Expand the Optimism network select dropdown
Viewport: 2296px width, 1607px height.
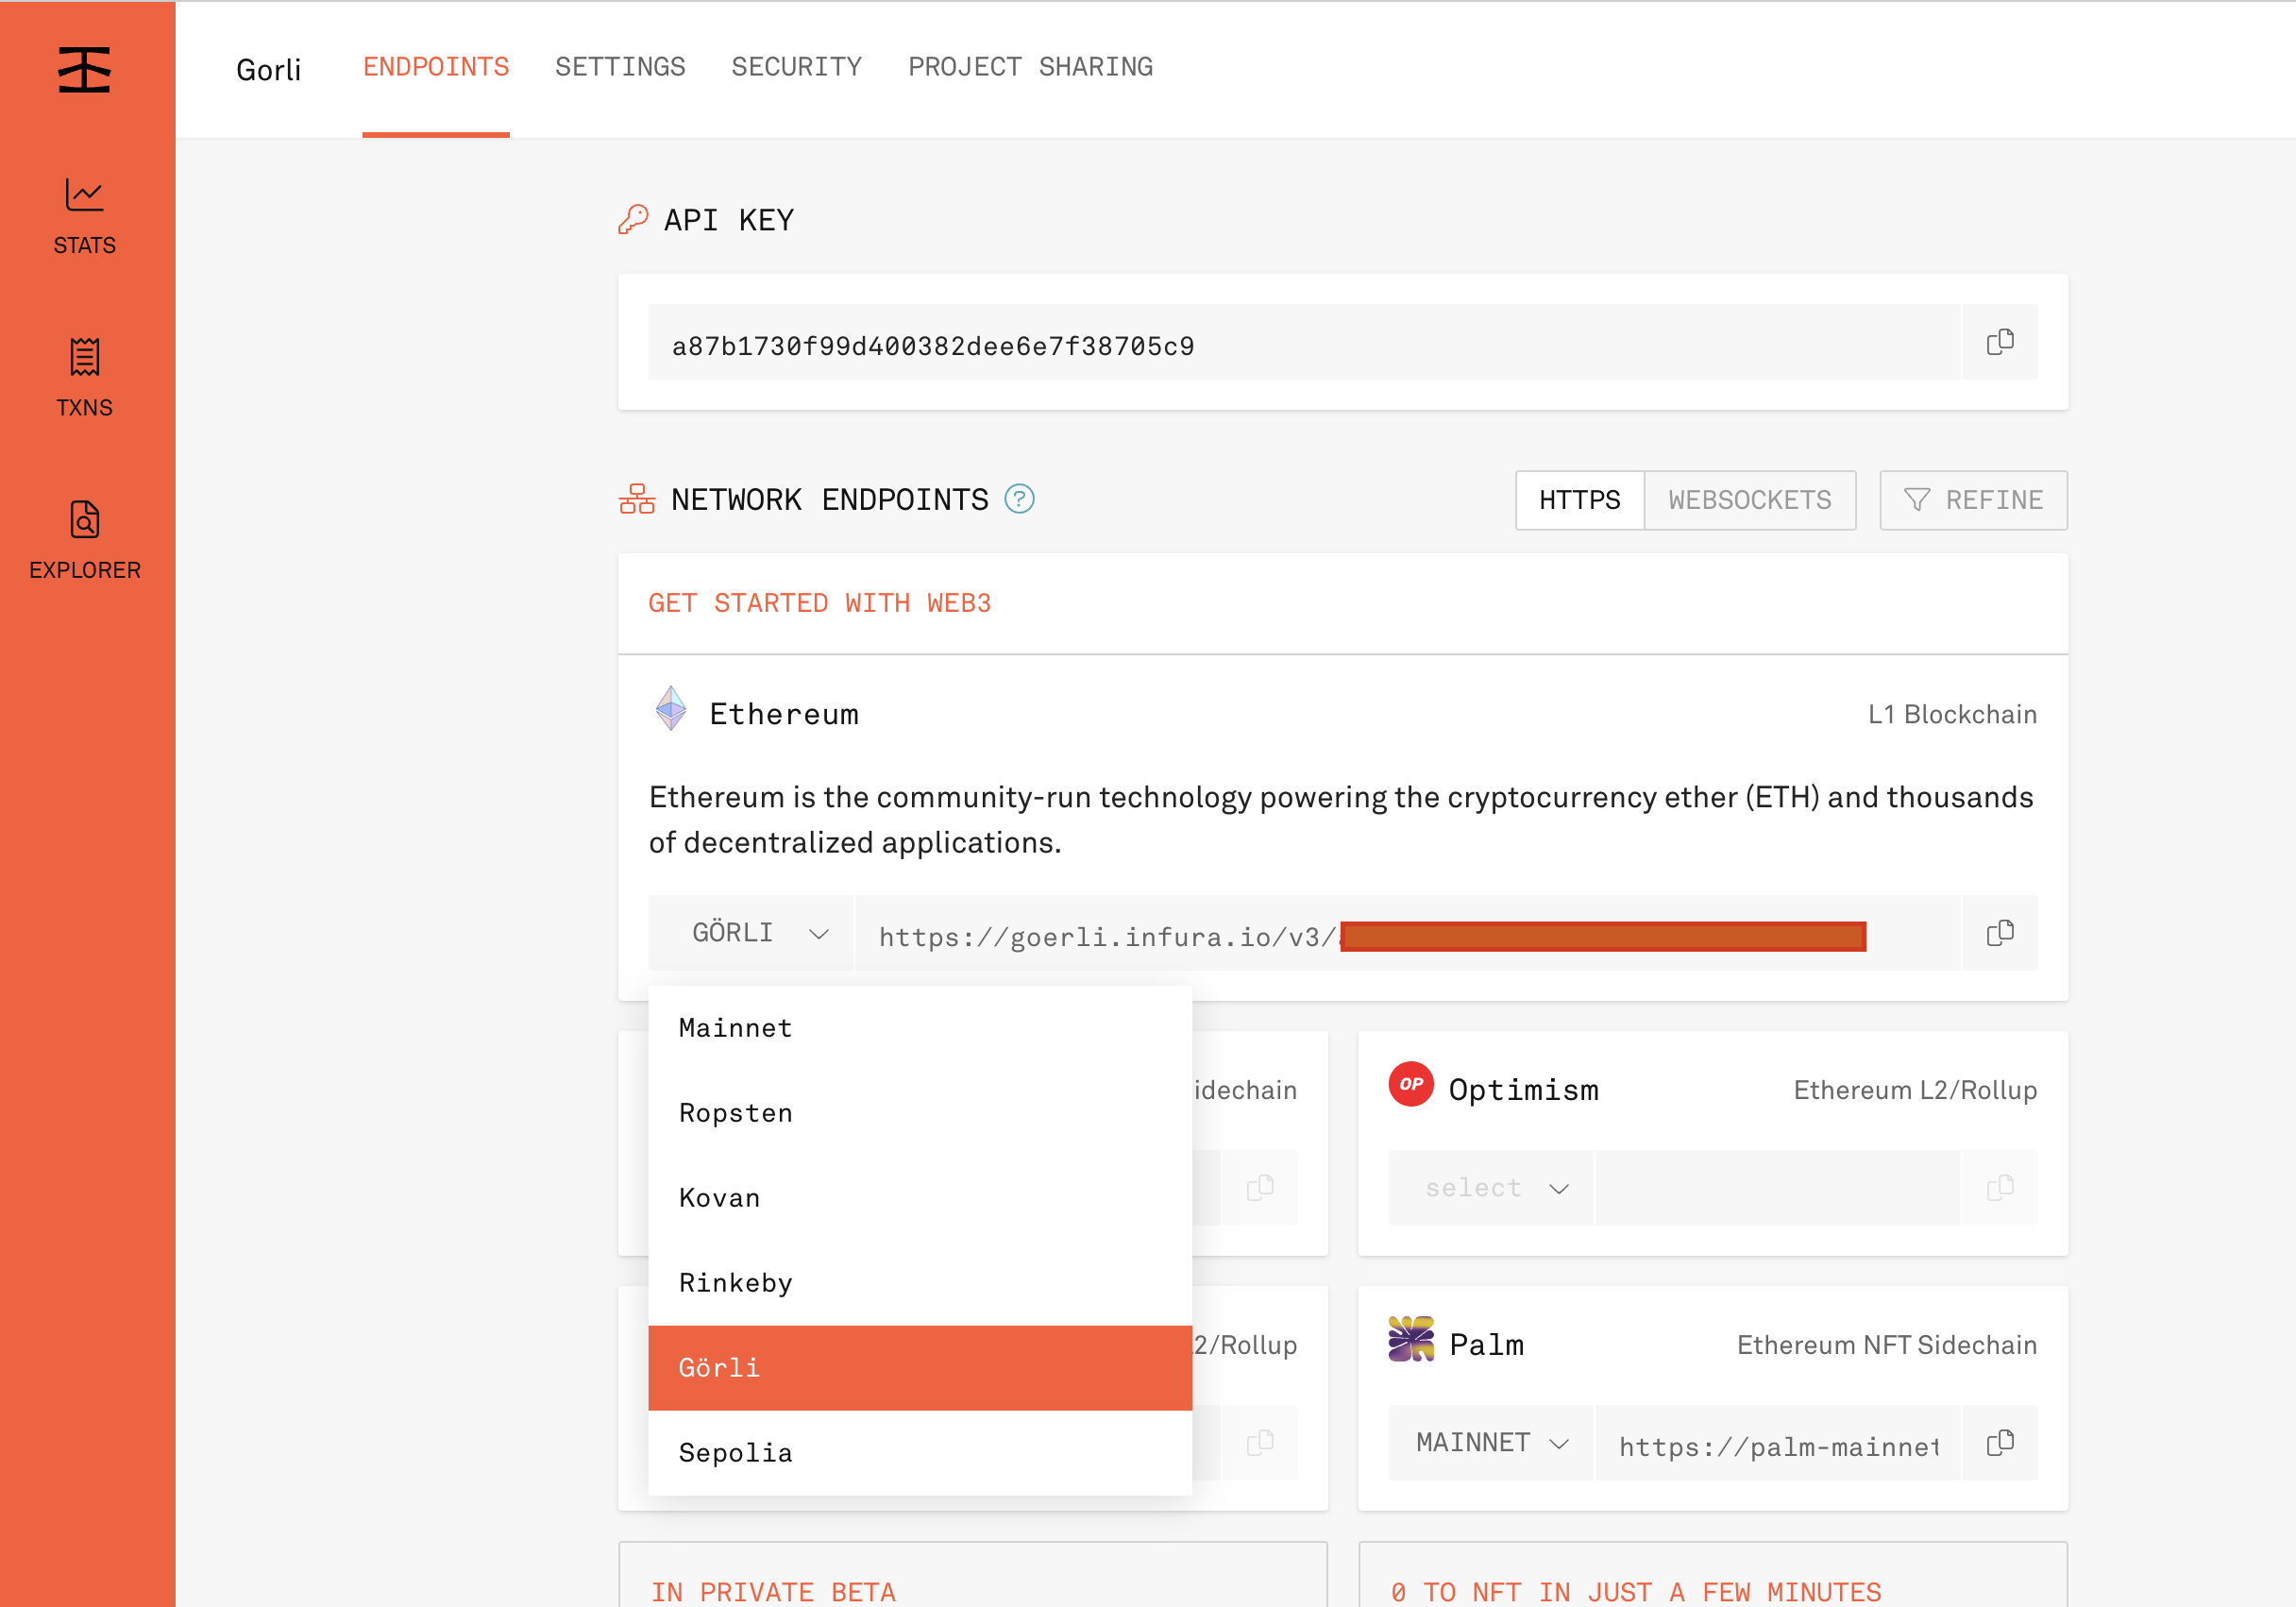[x=1490, y=1188]
